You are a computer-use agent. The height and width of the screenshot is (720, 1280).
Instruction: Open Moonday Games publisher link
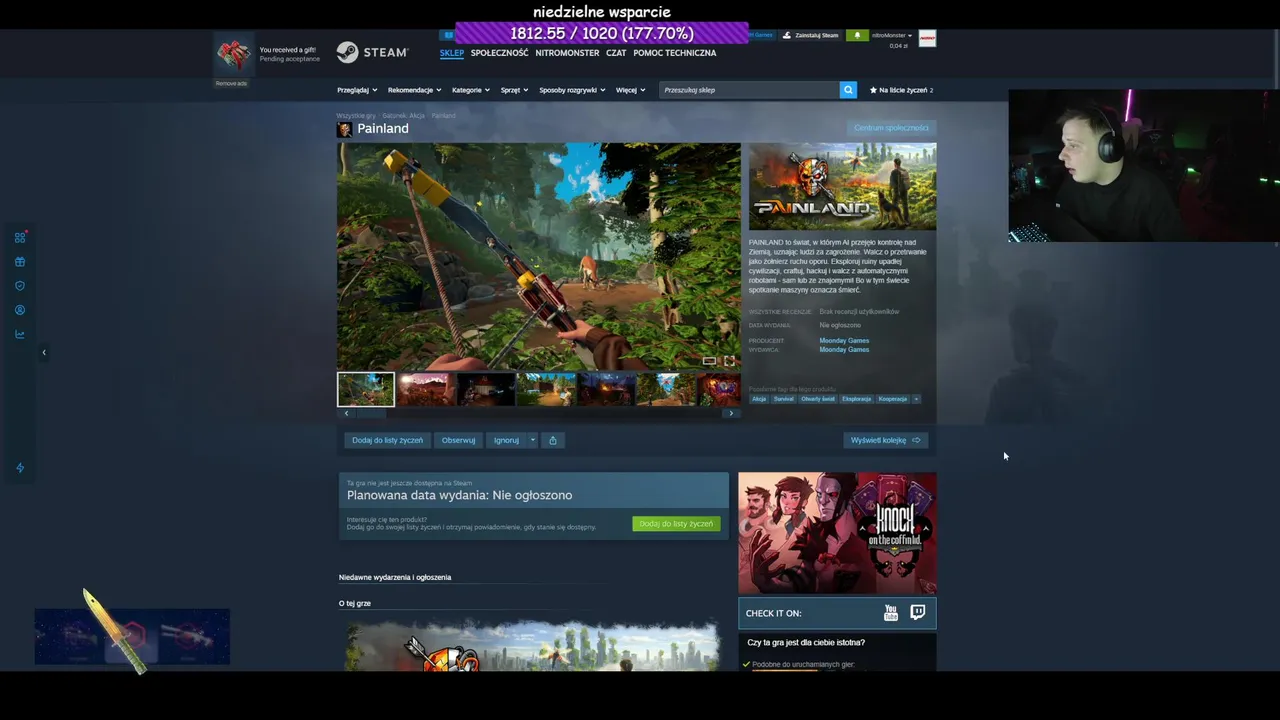(844, 350)
